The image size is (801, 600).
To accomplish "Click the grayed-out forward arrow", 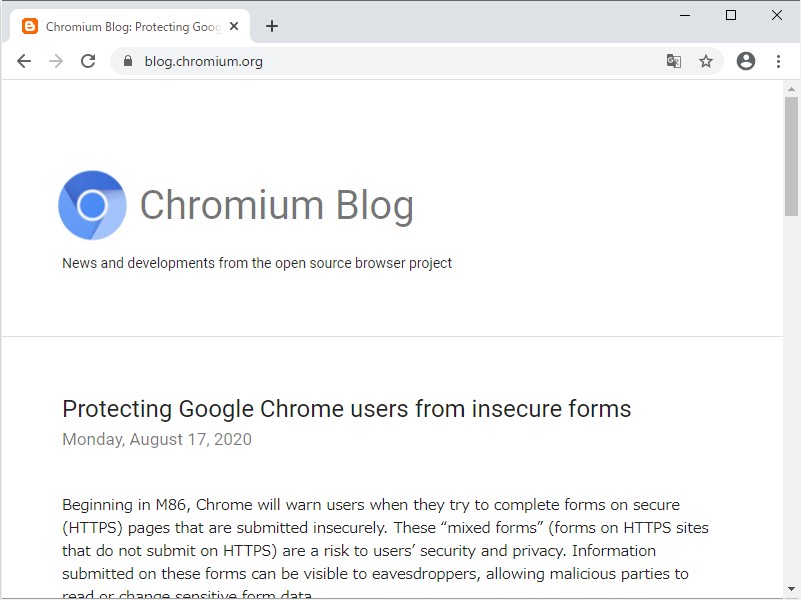I will [56, 61].
